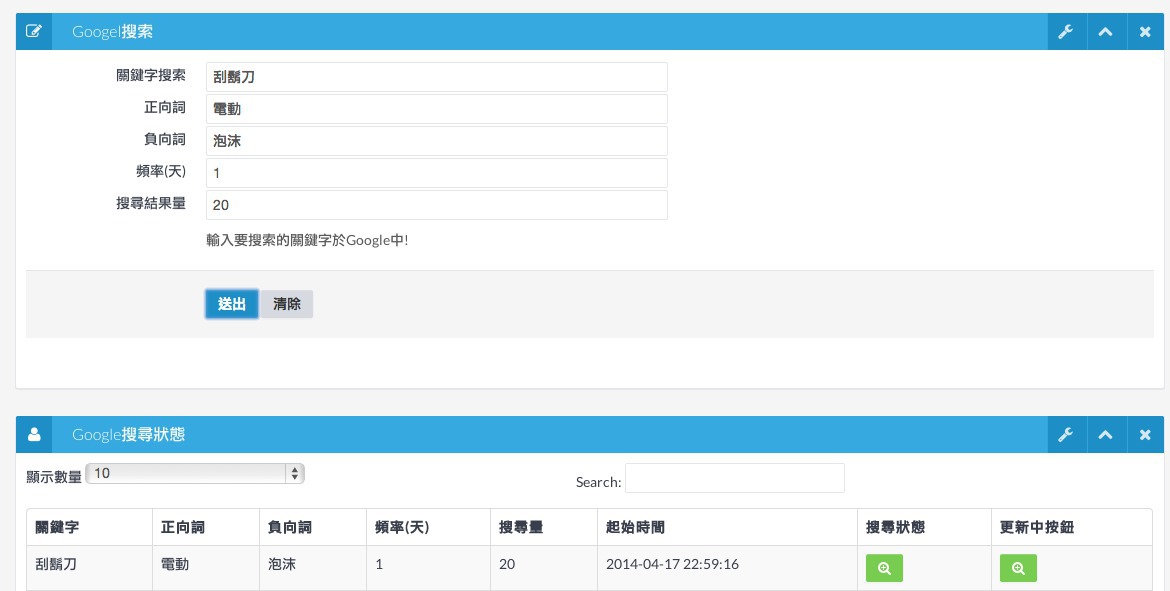Screen dimensions: 1170x591
Task: Click the 顯示數量 label
Action: 54,477
